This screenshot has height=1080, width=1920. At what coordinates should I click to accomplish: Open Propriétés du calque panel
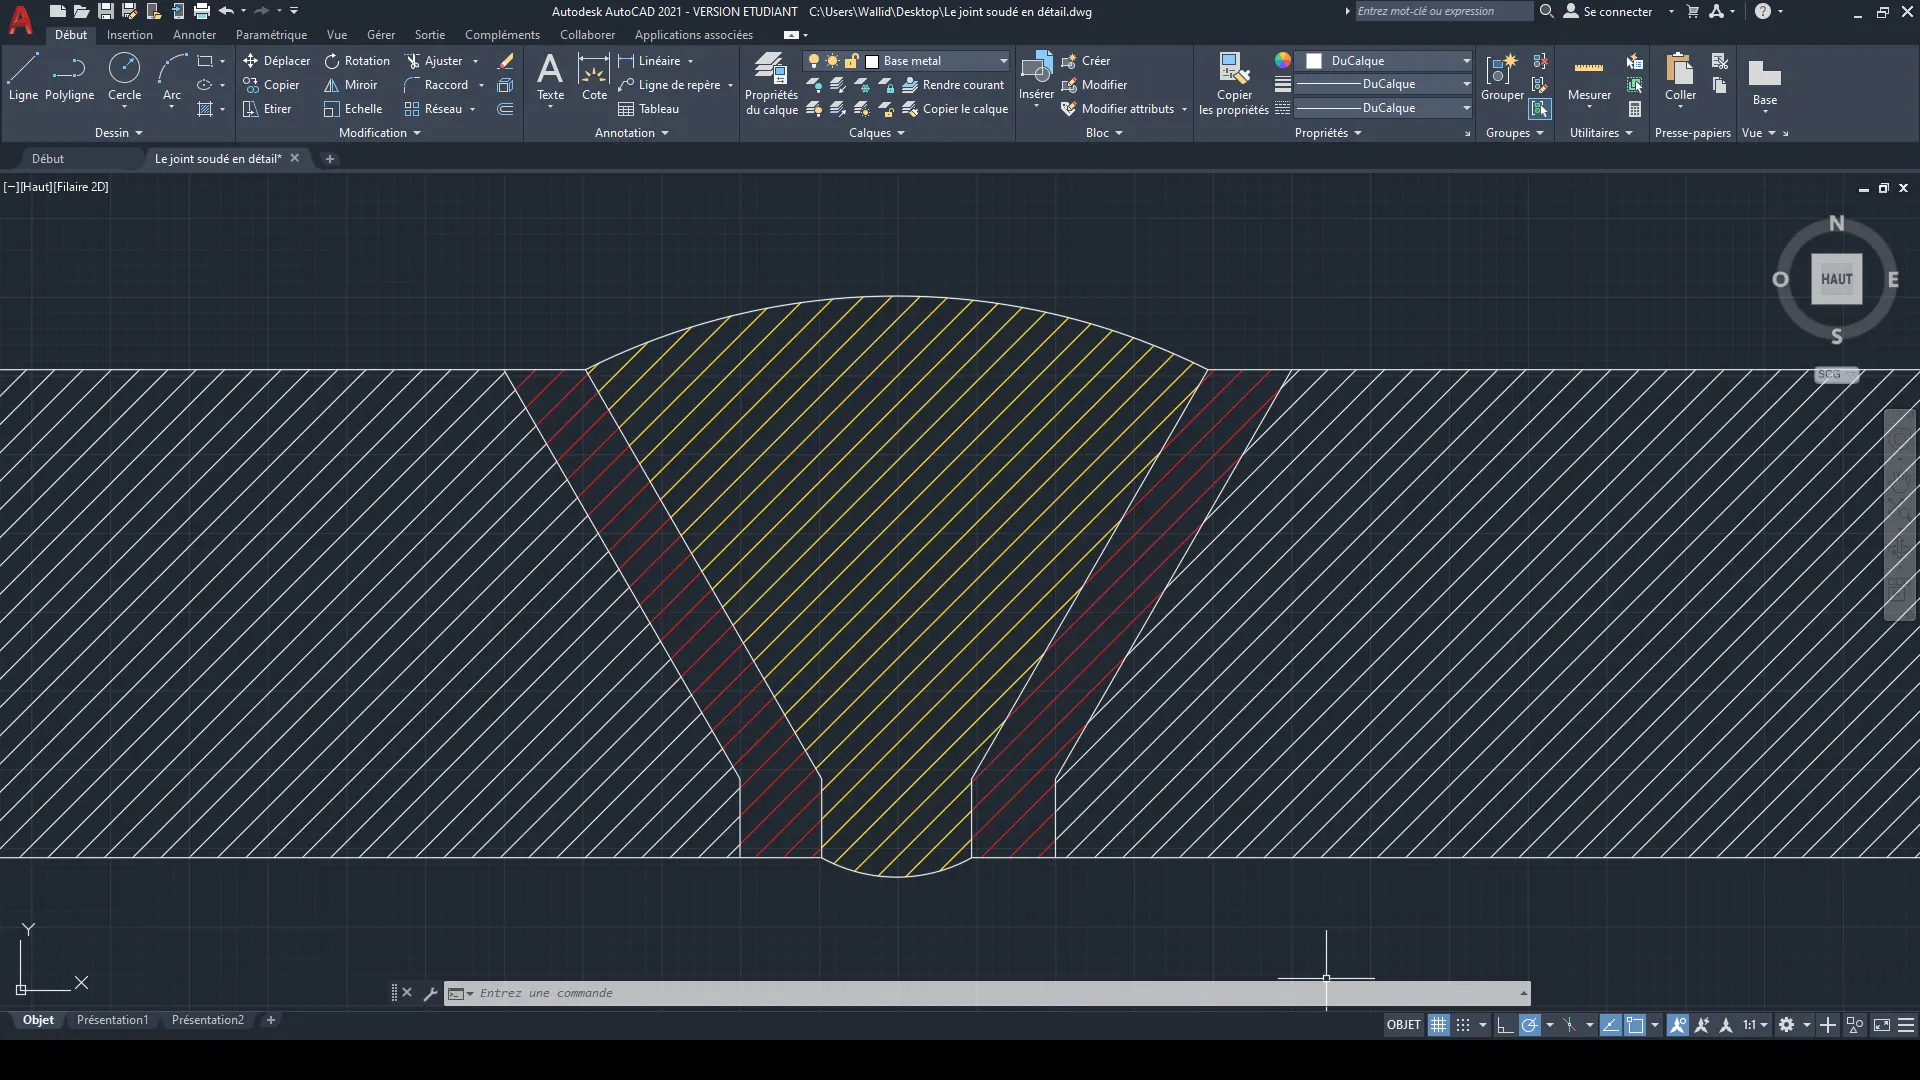point(771,84)
